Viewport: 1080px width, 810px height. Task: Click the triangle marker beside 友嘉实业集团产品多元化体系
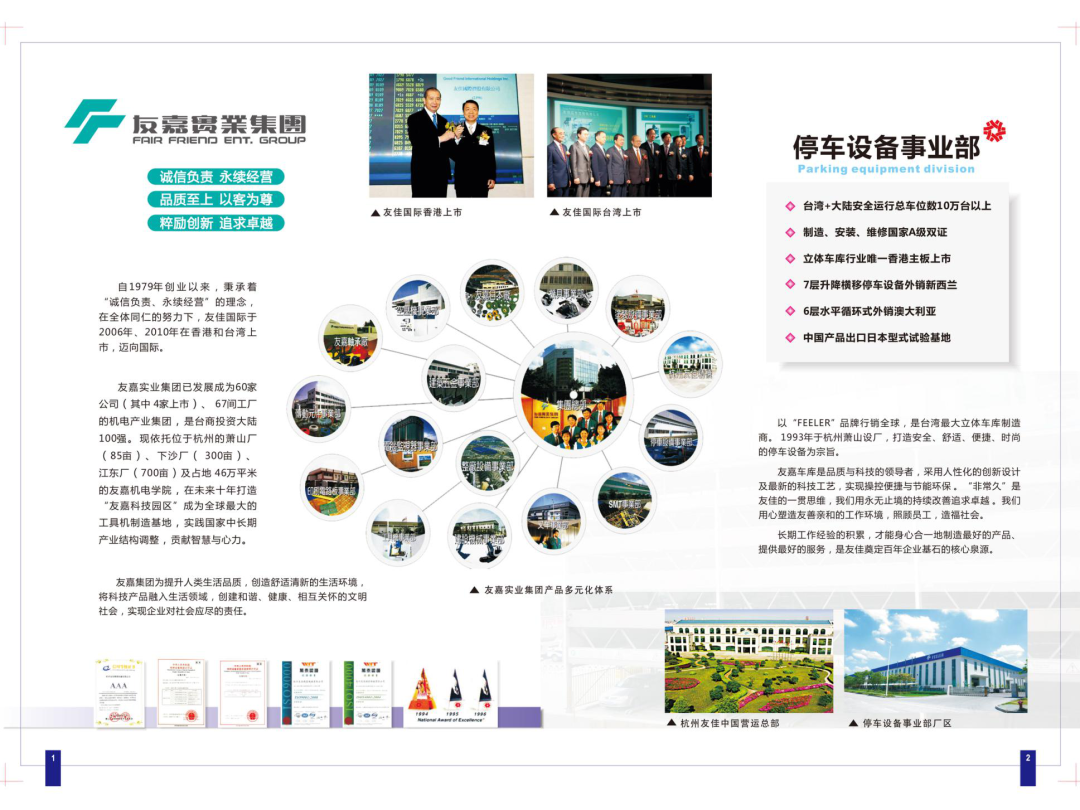[x=473, y=588]
